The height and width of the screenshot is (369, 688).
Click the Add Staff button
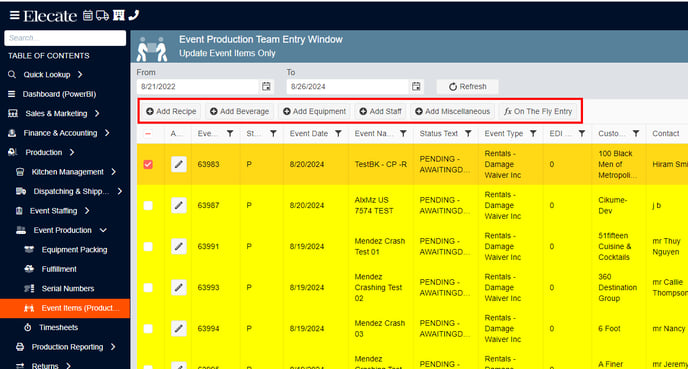coord(380,111)
